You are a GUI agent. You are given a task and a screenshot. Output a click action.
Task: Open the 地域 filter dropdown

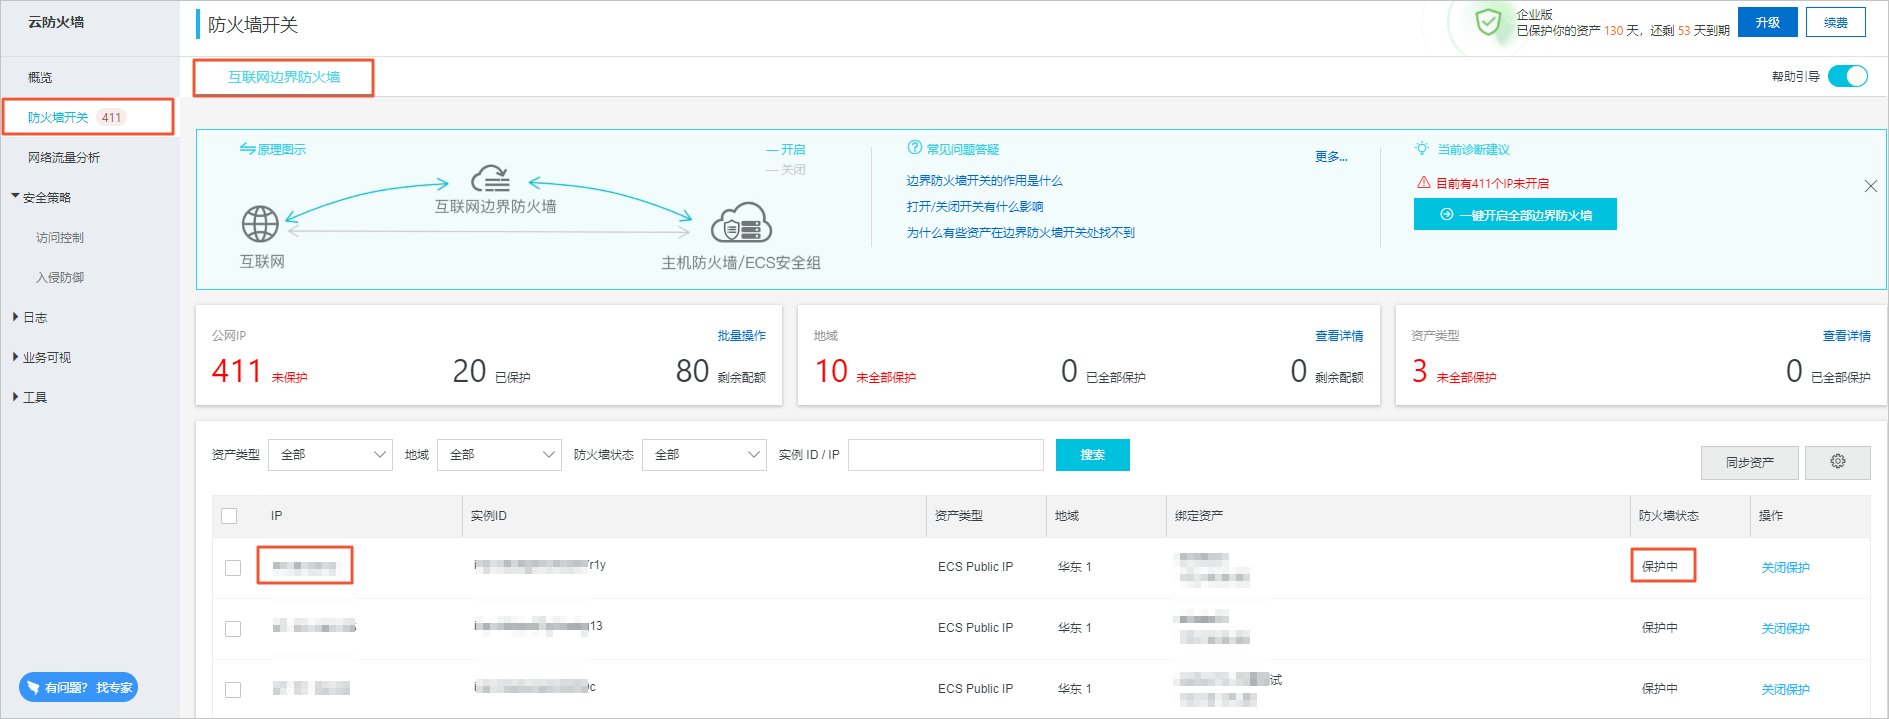click(499, 455)
